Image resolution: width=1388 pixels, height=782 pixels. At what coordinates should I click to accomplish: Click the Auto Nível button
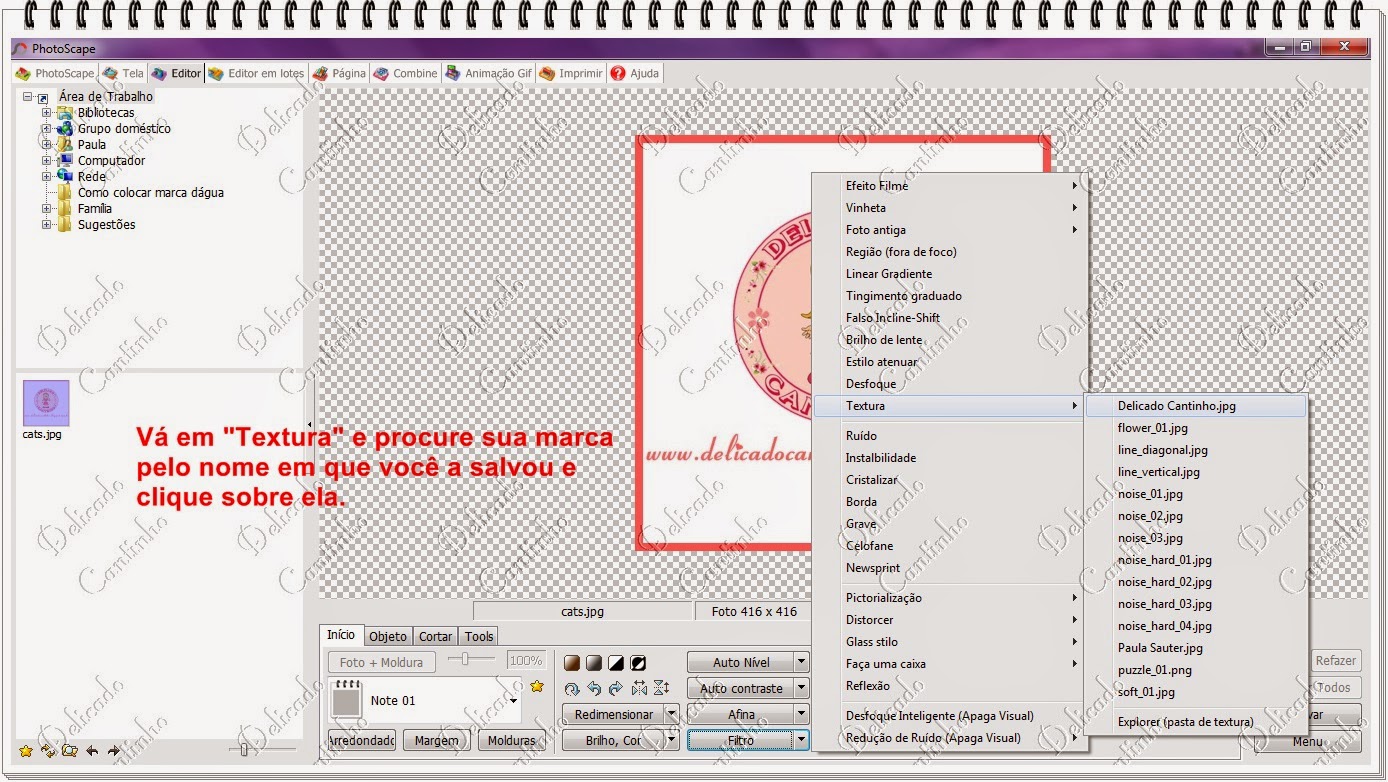coord(741,662)
